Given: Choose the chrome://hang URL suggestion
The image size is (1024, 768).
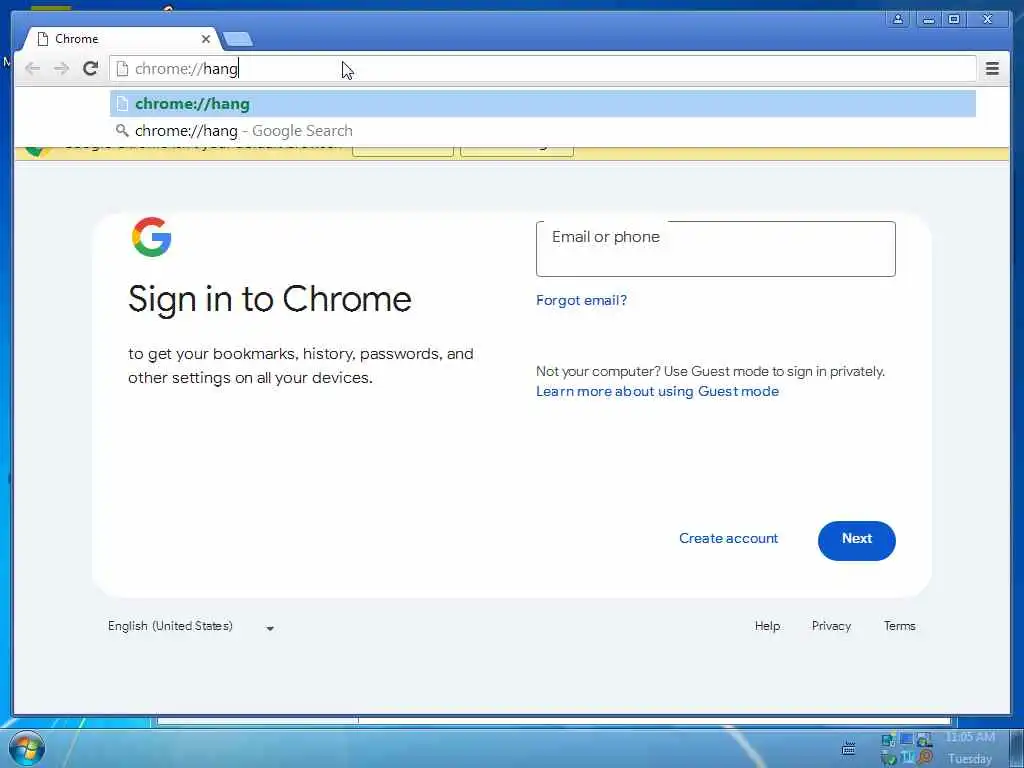Looking at the screenshot, I should [543, 104].
